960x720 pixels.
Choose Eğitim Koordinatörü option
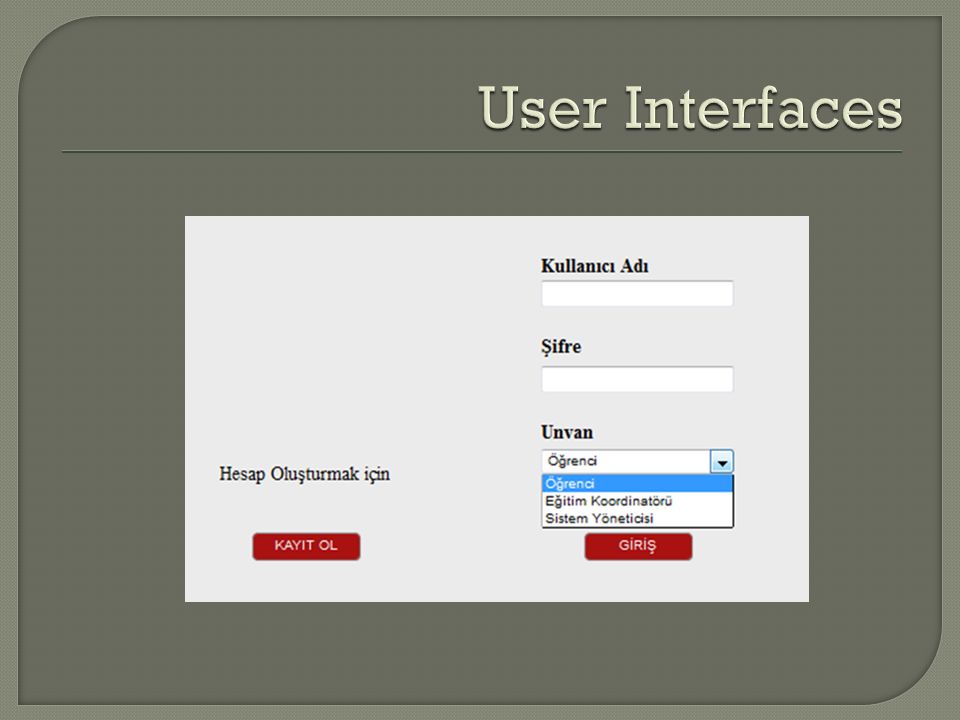637,501
